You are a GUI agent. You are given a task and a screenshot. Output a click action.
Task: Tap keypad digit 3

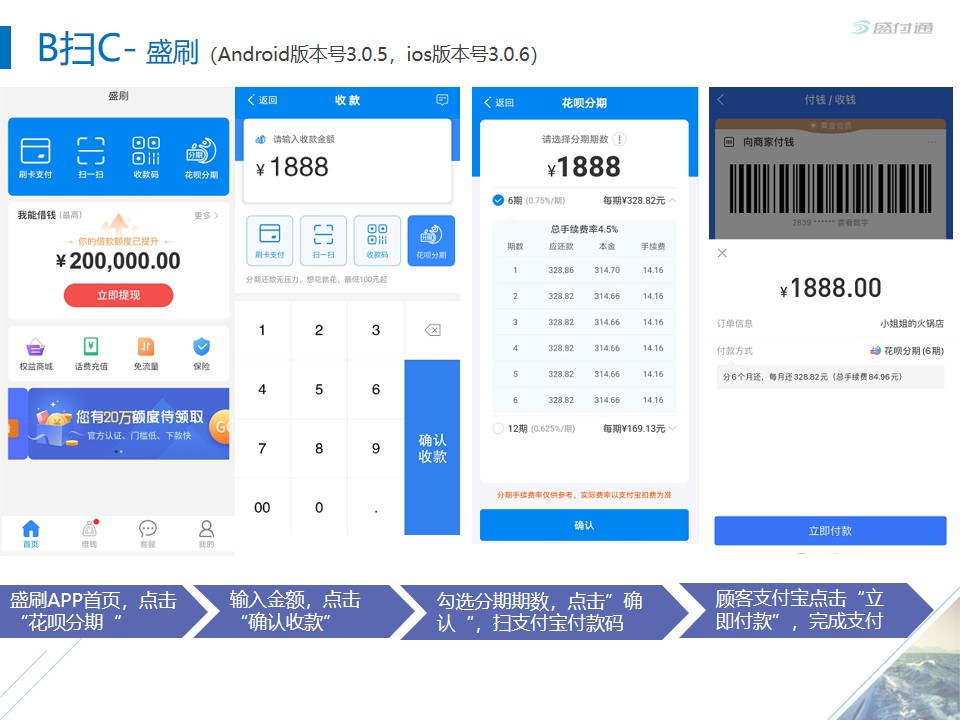376,330
